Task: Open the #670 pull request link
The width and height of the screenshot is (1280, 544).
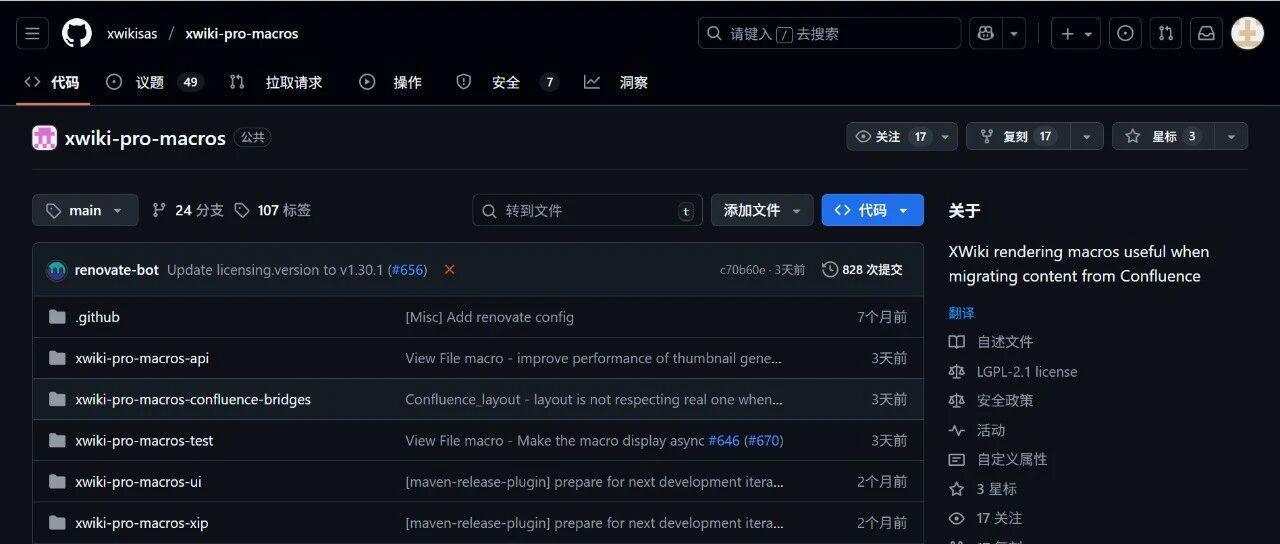Action: (764, 440)
